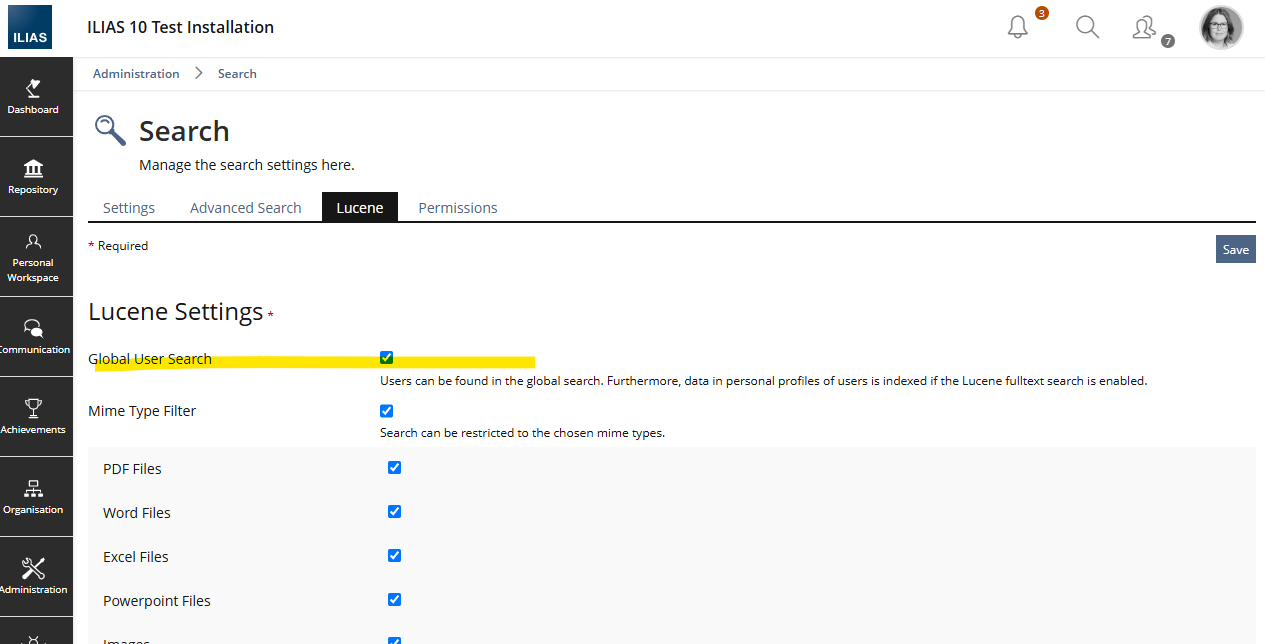This screenshot has height=644, width=1265.
Task: Open Organisation sidebar entry
Action: 35,497
